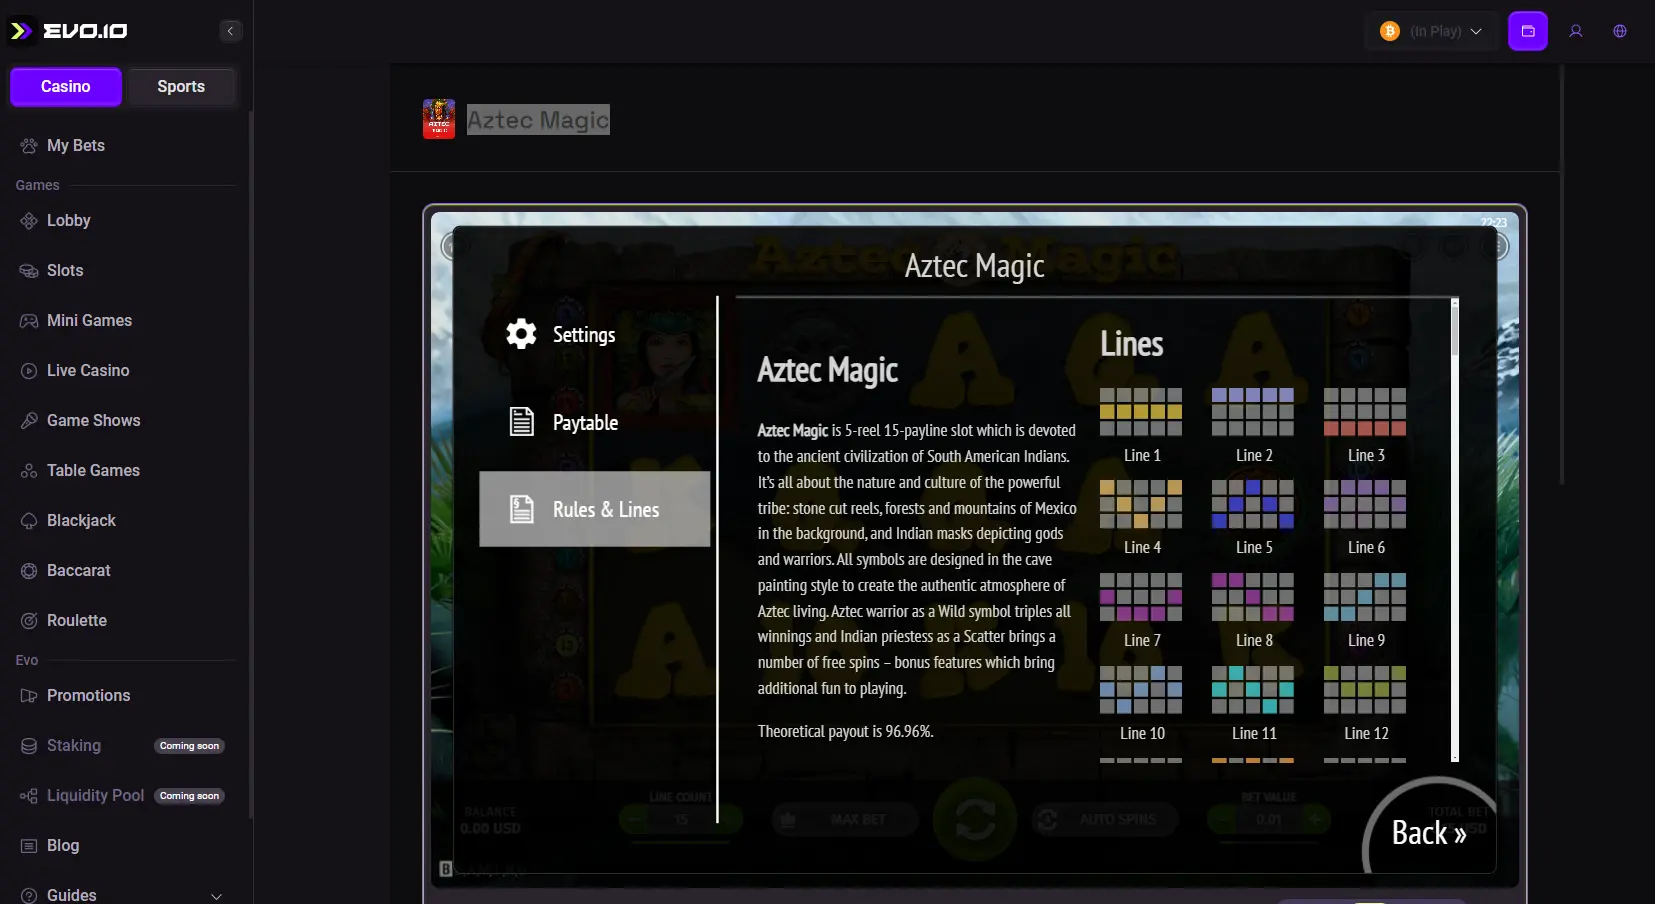Switch to the Casino tab

tap(66, 87)
